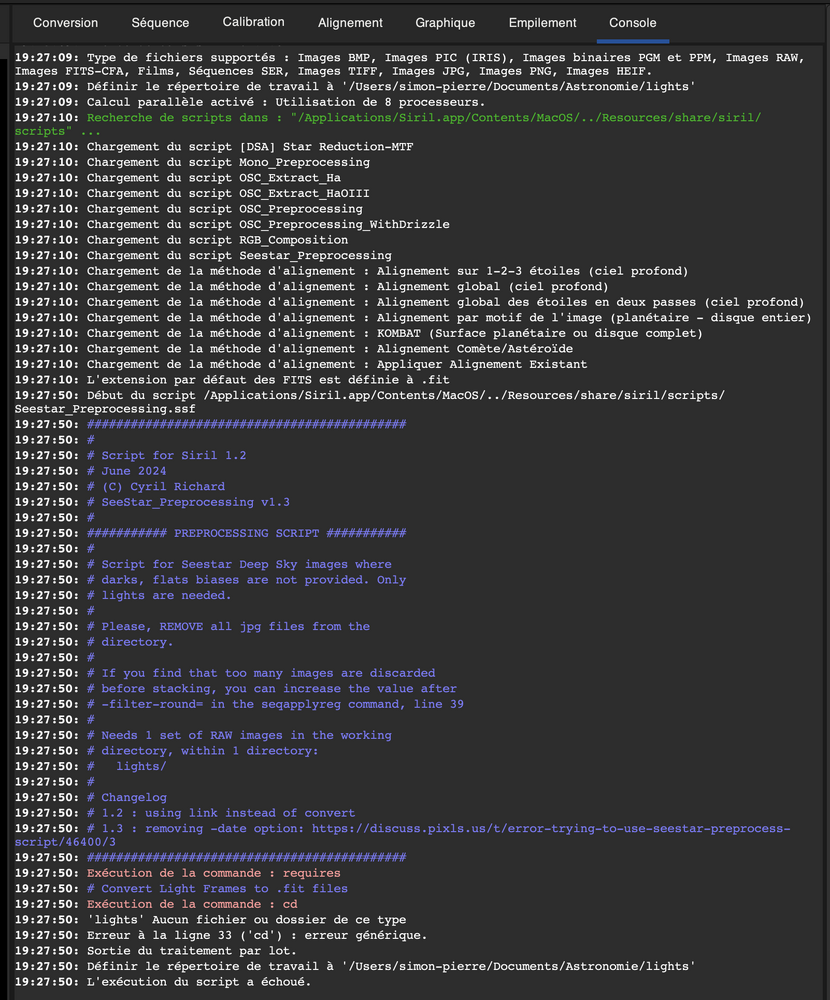This screenshot has width=830, height=1000.
Task: Click the red 'Exécution de la commande : cd' line
Action: (192, 904)
